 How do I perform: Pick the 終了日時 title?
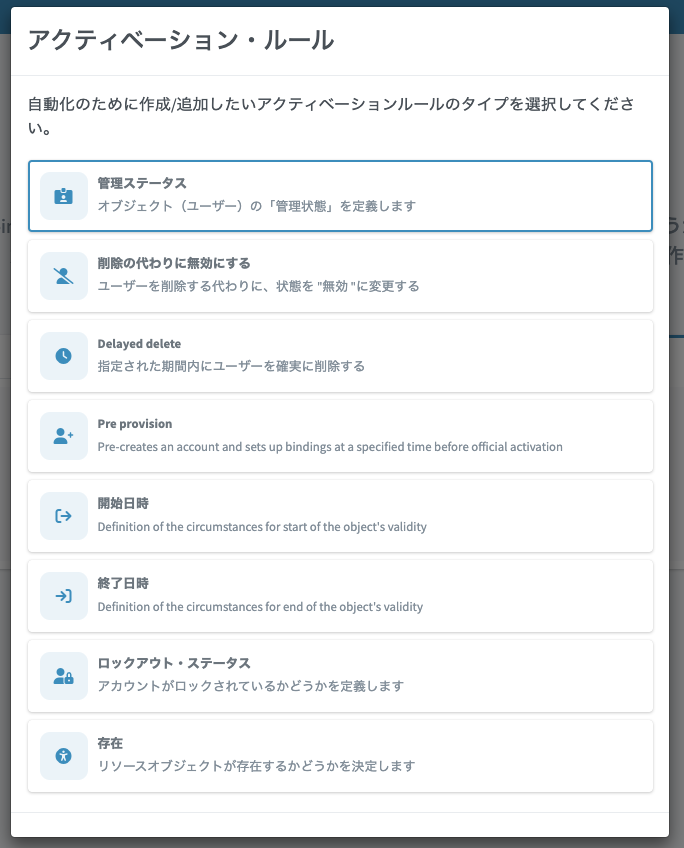[x=123, y=584]
